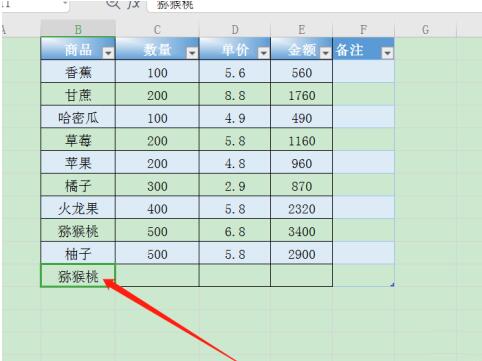The image size is (482, 361).
Task: Open the 备注 column filter dropdown
Action: pyautogui.click(x=387, y=53)
